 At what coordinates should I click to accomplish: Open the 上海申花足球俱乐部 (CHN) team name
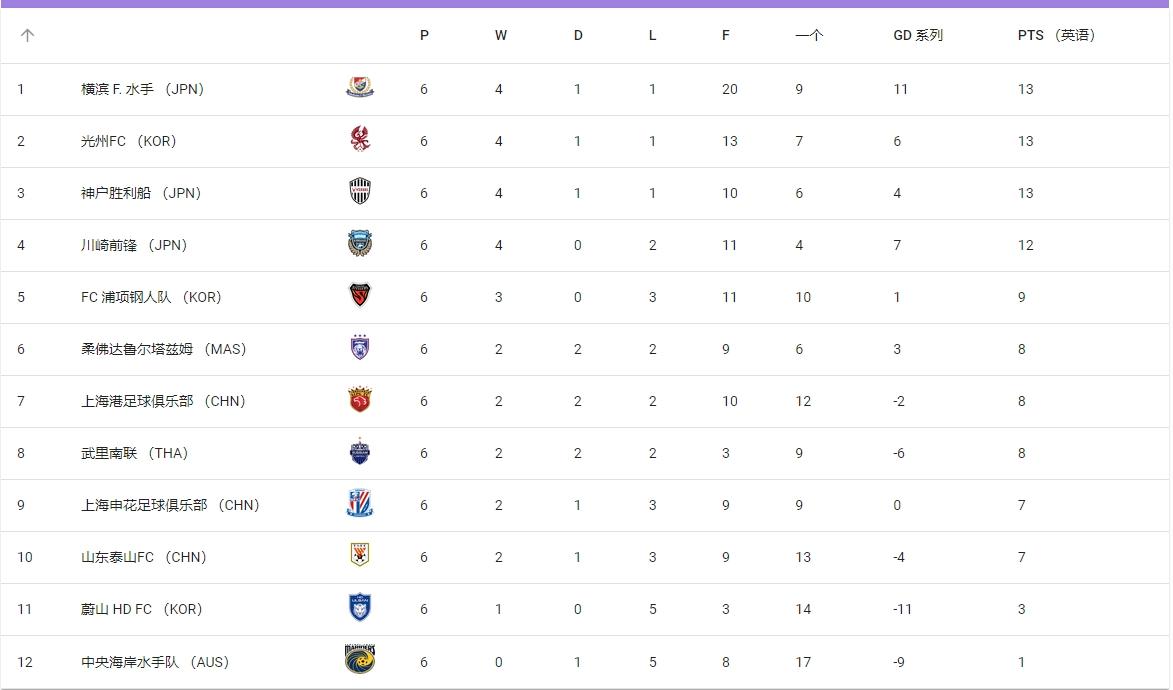[170, 505]
